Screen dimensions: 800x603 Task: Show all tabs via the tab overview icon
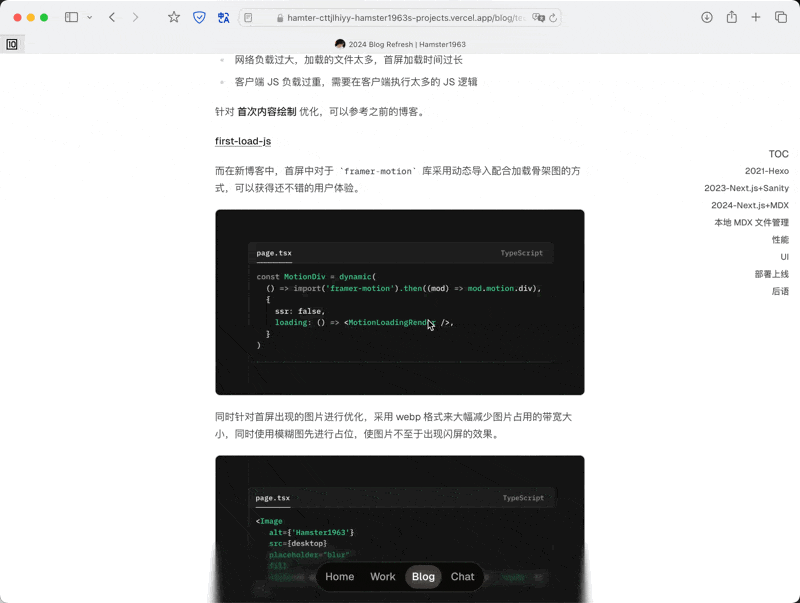(x=782, y=17)
